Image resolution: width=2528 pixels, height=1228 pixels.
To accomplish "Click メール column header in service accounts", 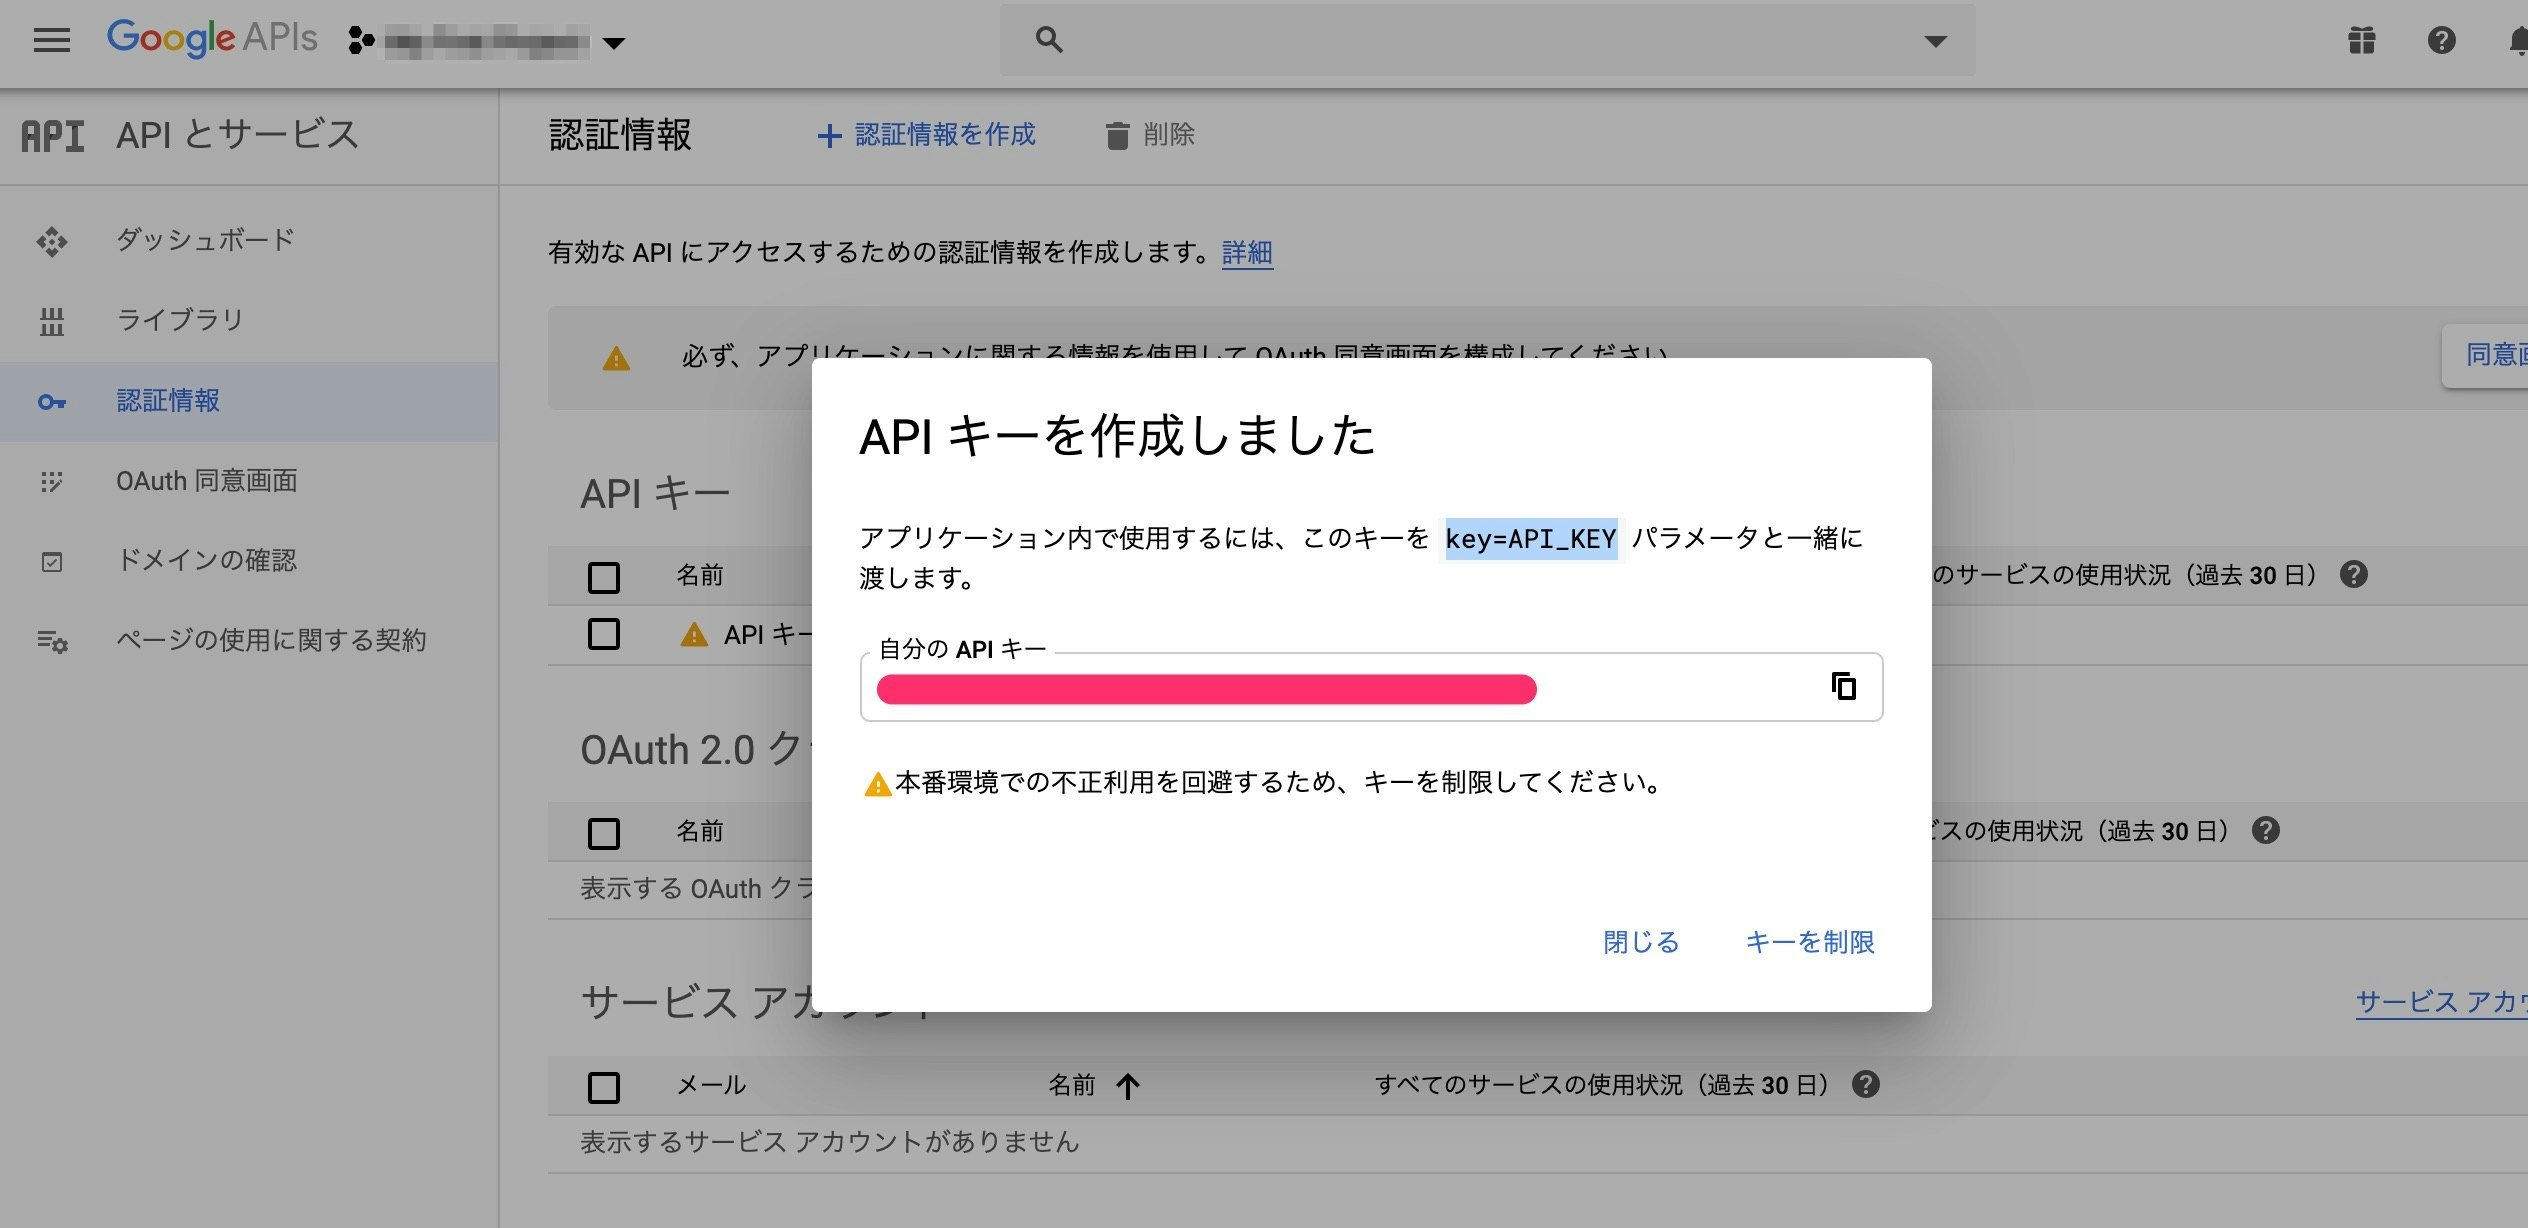I will point(712,1085).
